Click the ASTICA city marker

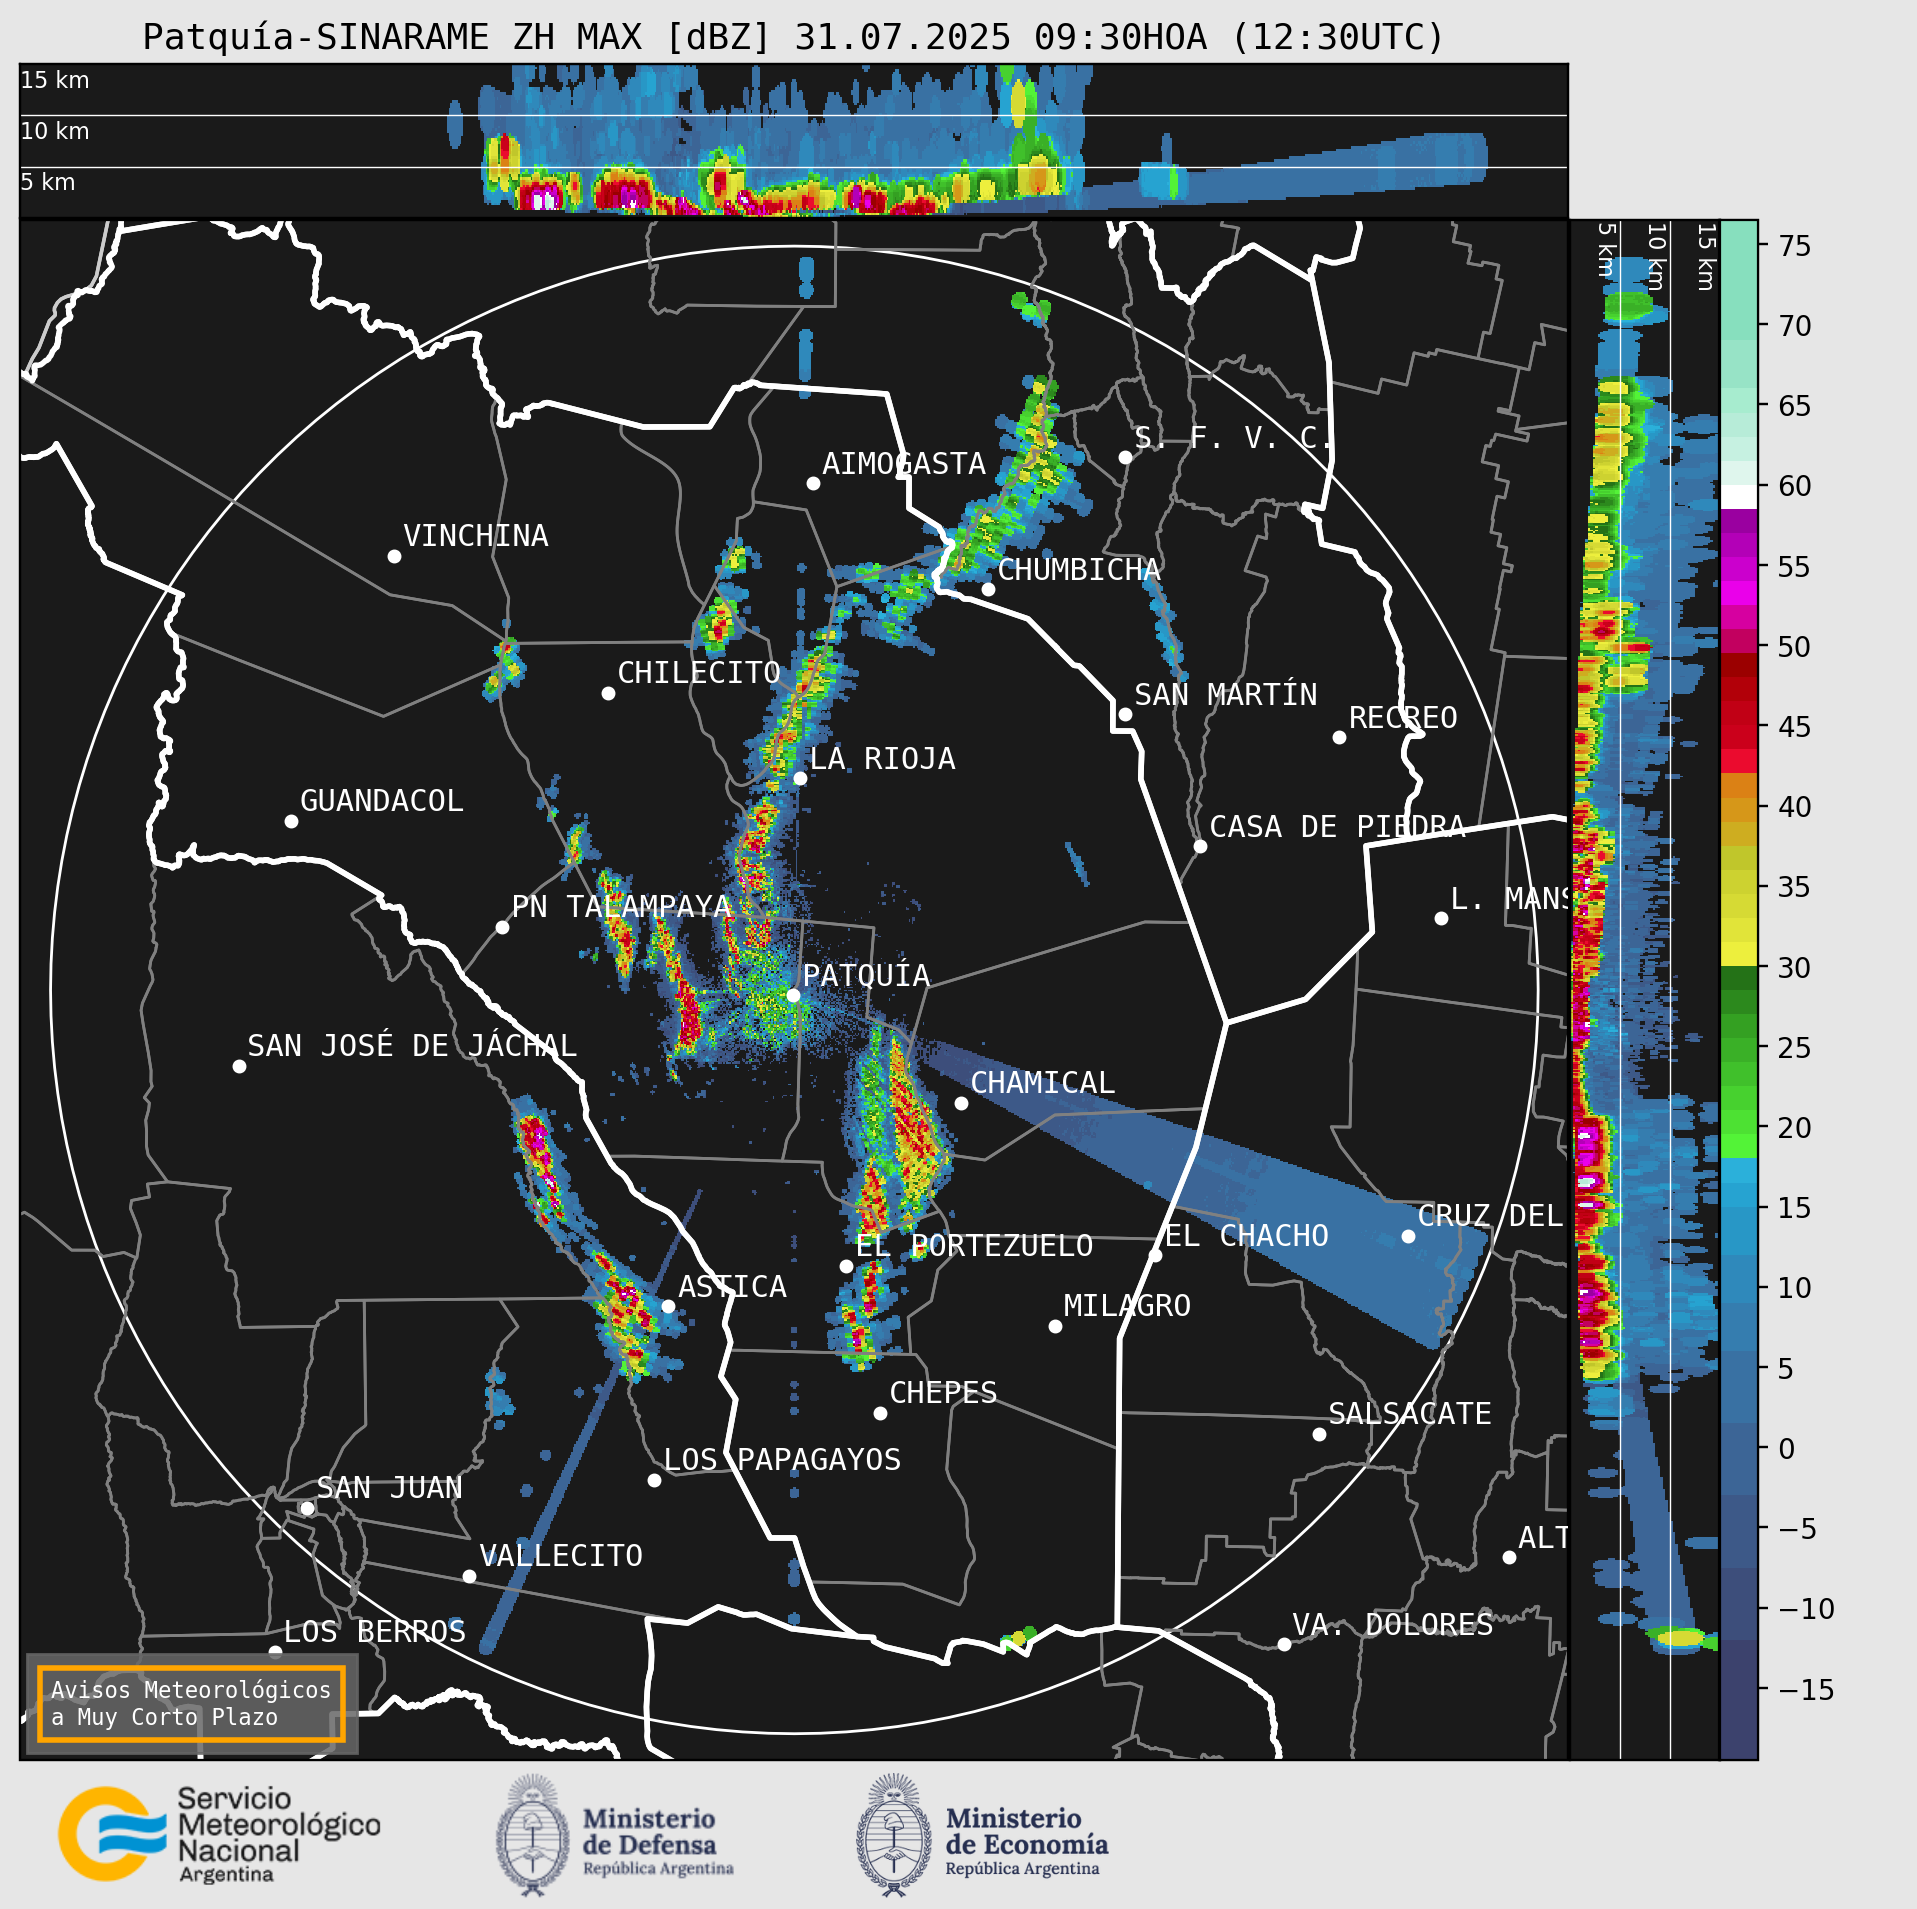coord(668,1306)
